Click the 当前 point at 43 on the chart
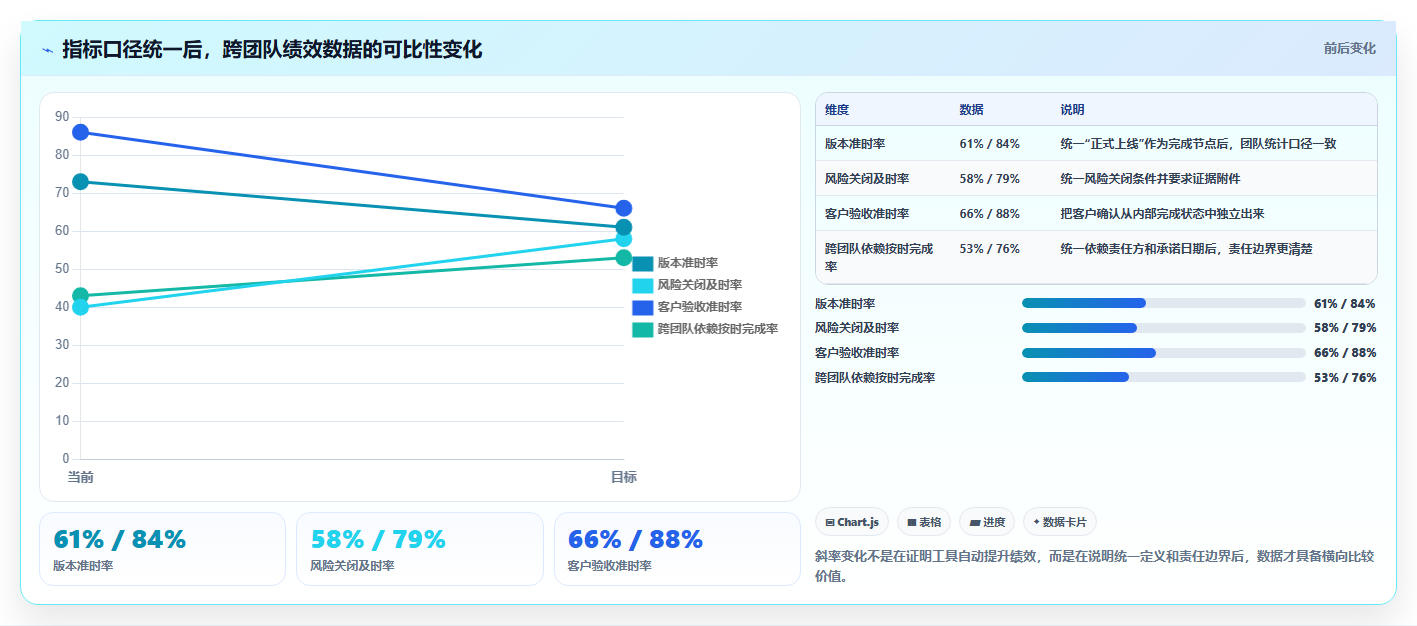Viewport: 1417px width, 626px height. pyautogui.click(x=81, y=296)
